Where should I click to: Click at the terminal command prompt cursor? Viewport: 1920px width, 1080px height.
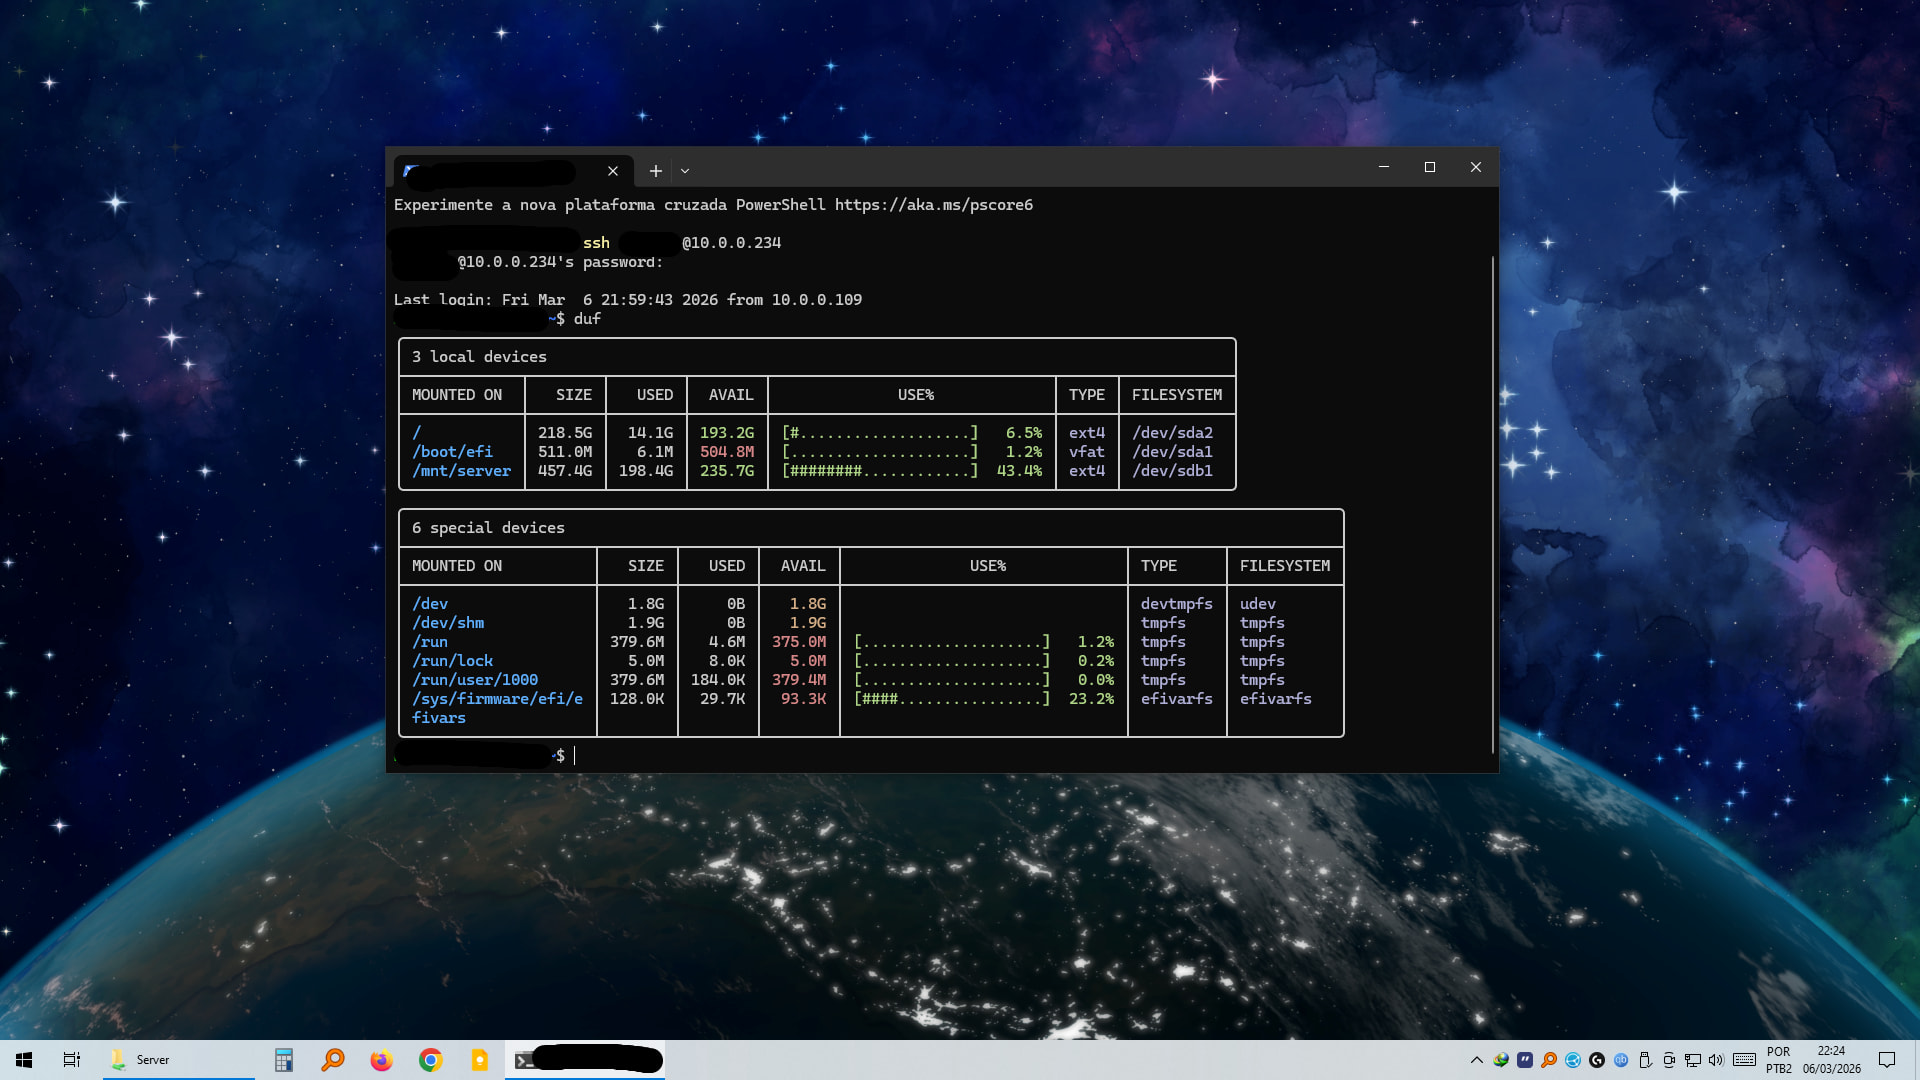click(x=575, y=756)
